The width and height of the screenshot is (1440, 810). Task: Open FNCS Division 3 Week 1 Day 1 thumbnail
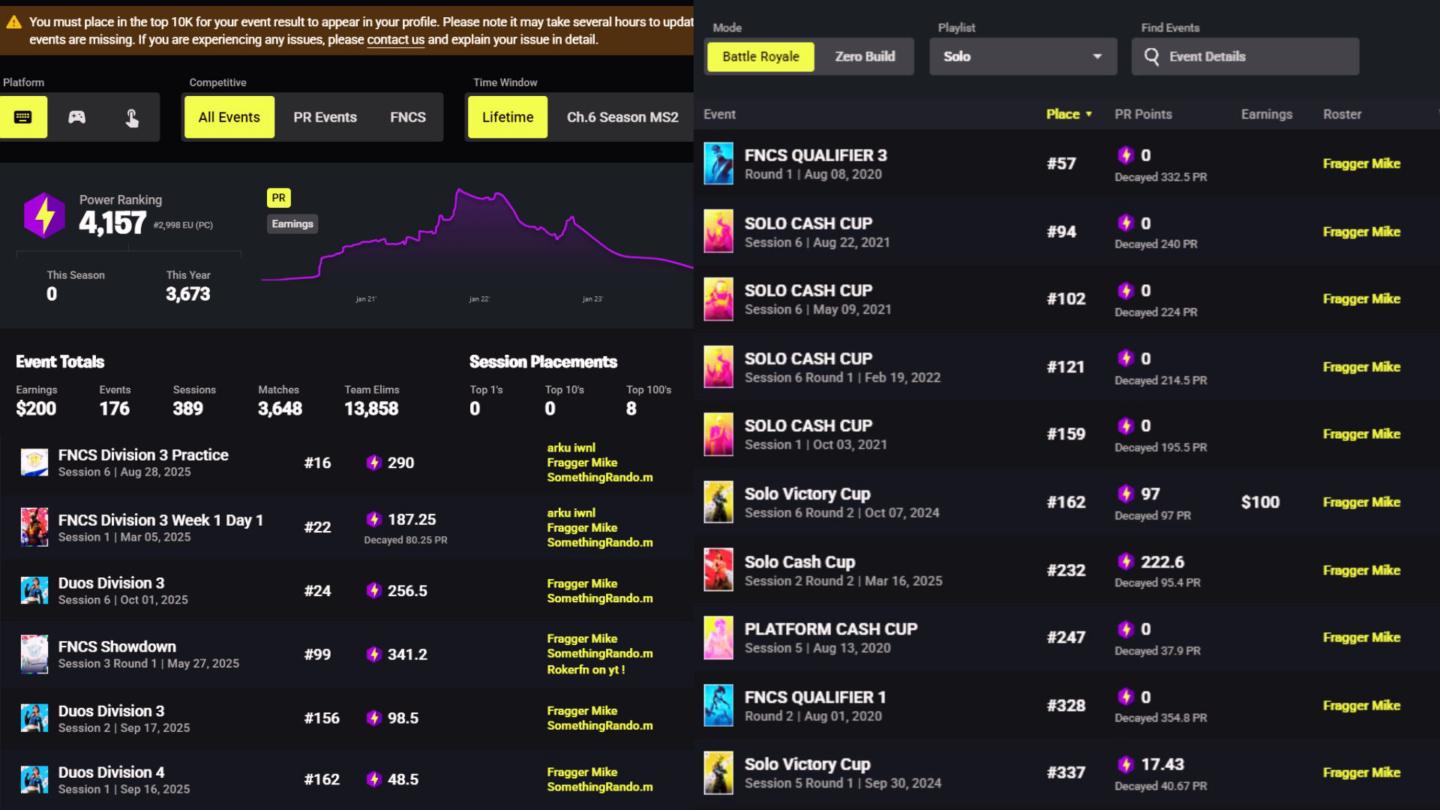[35, 527]
